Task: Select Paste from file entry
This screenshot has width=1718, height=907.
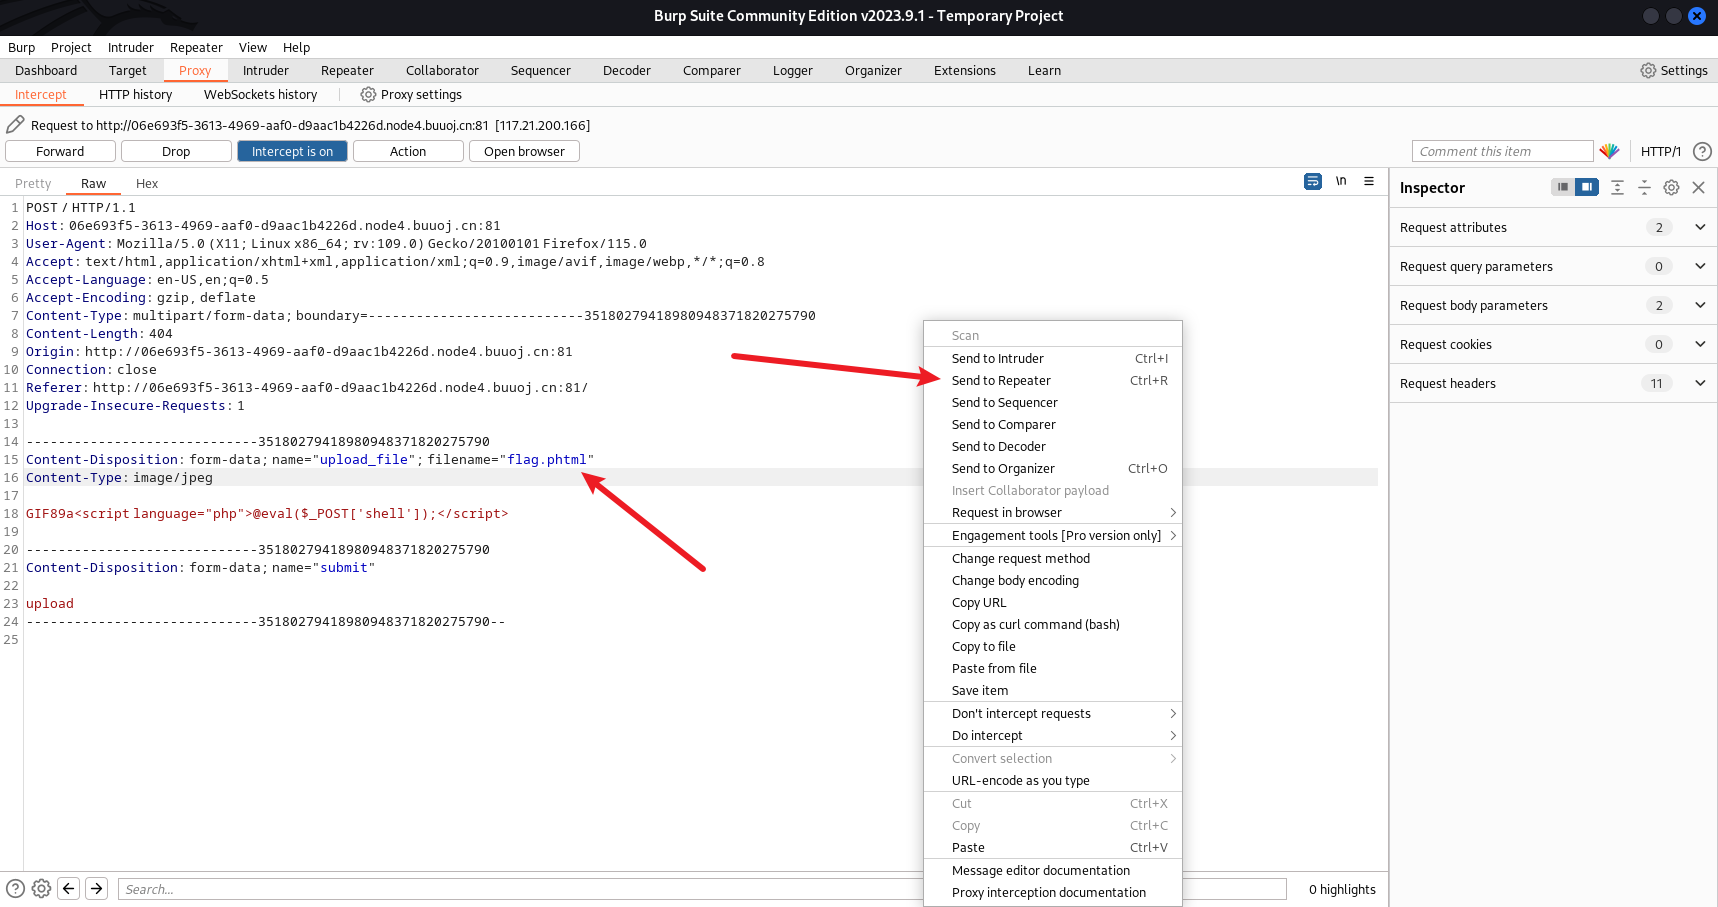Action: 1053,668
